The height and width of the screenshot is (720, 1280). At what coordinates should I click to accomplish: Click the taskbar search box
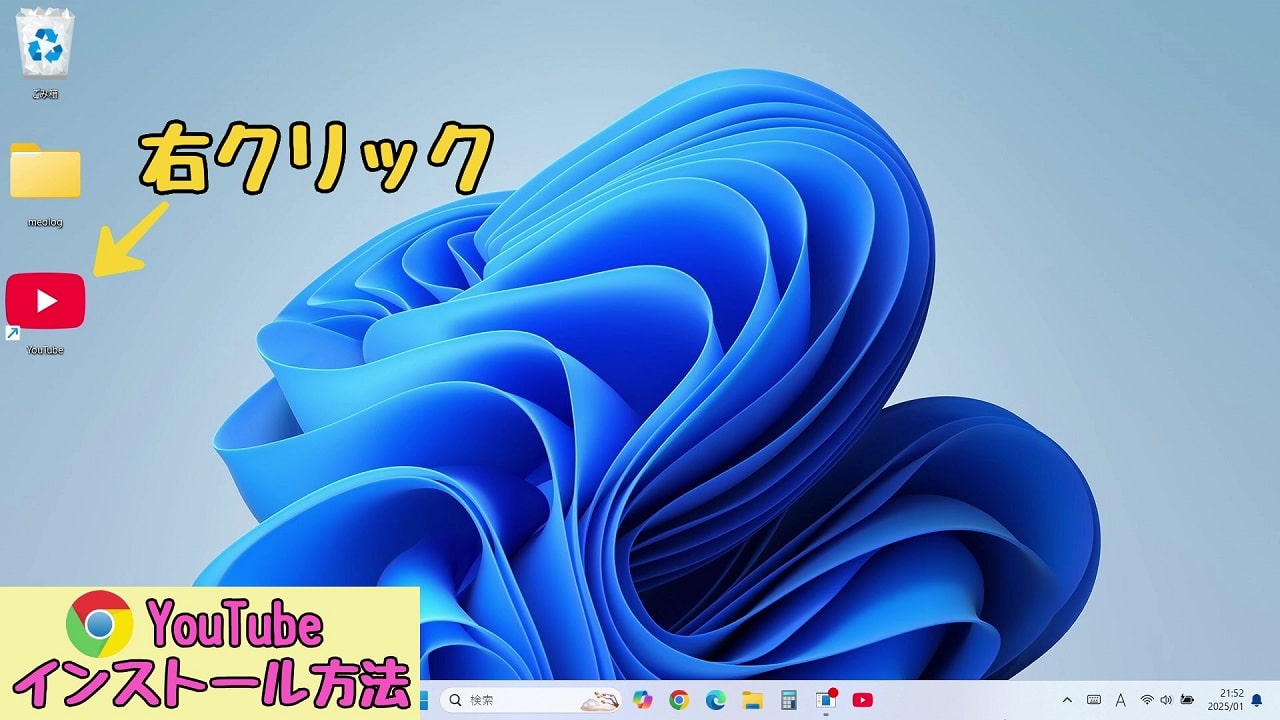(x=531, y=700)
